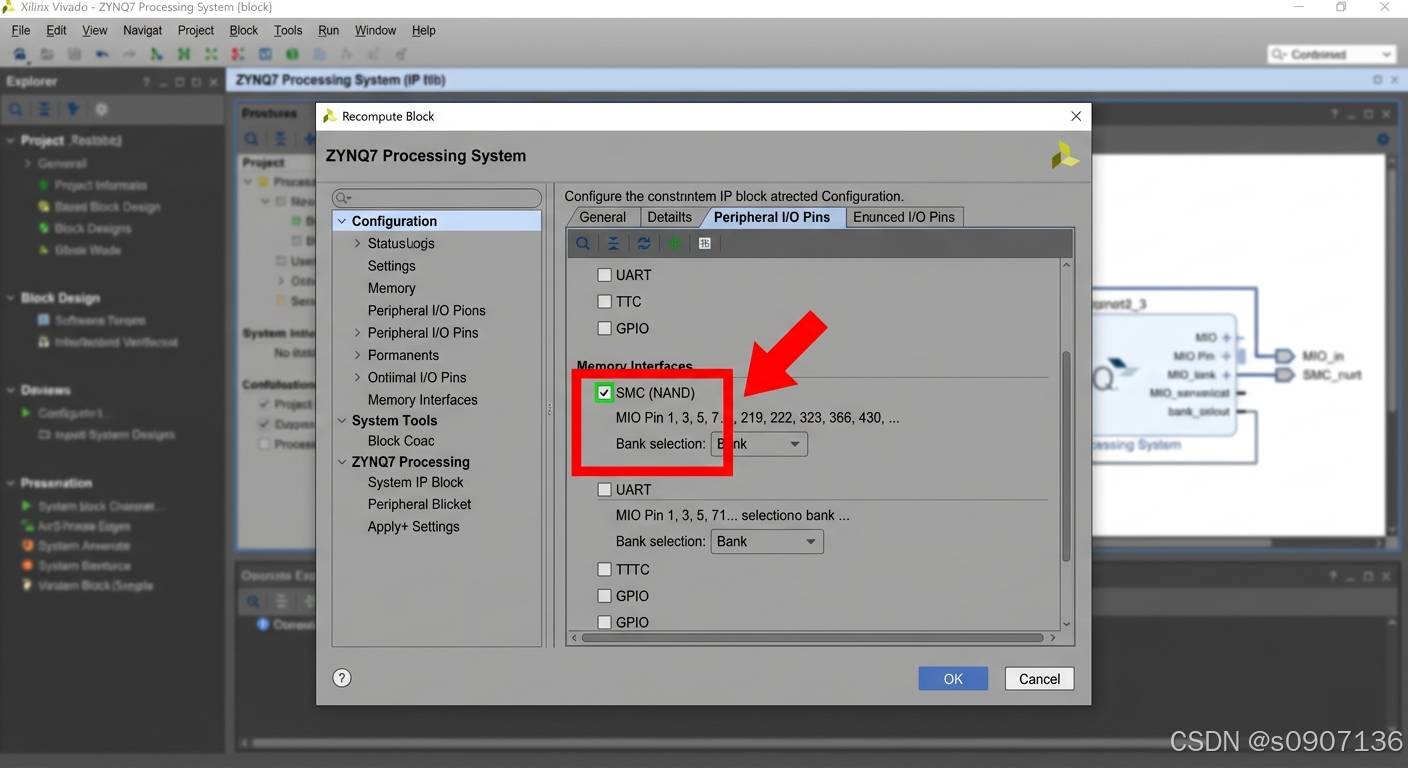Enable the UART checkbox below the SMC bank selection
This screenshot has height=768, width=1408.
[604, 490]
